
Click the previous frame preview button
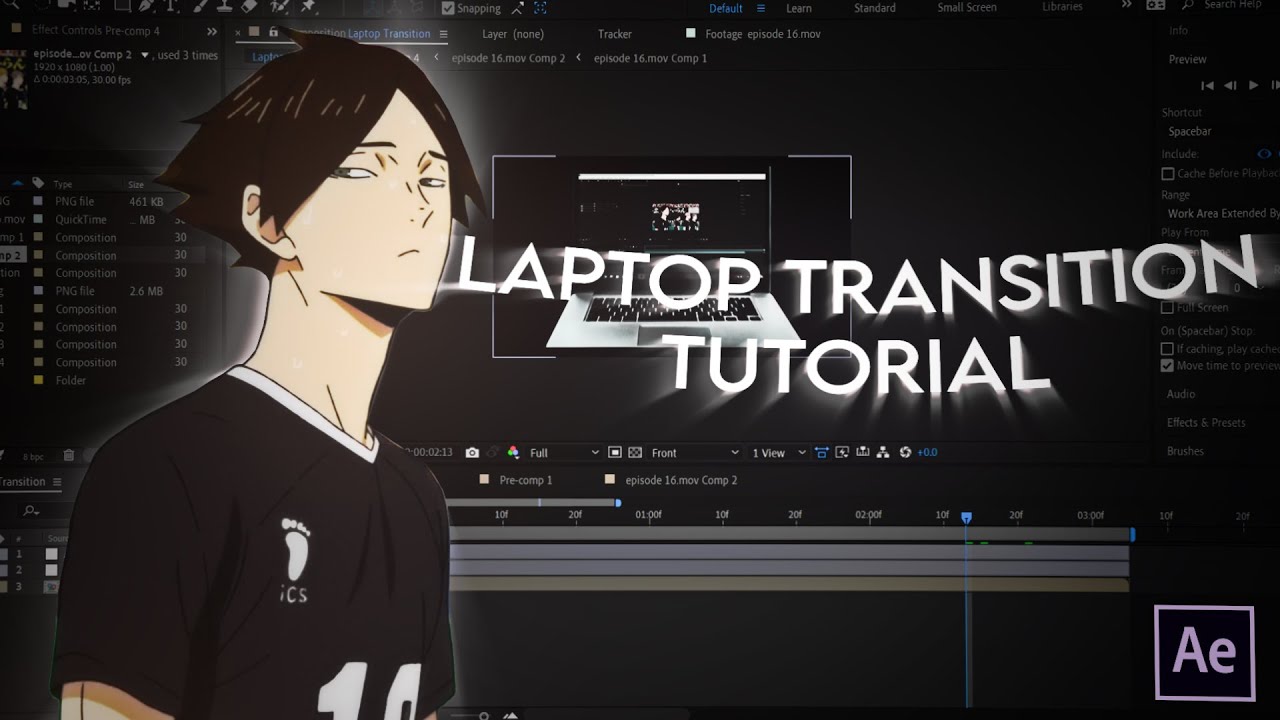click(1230, 86)
